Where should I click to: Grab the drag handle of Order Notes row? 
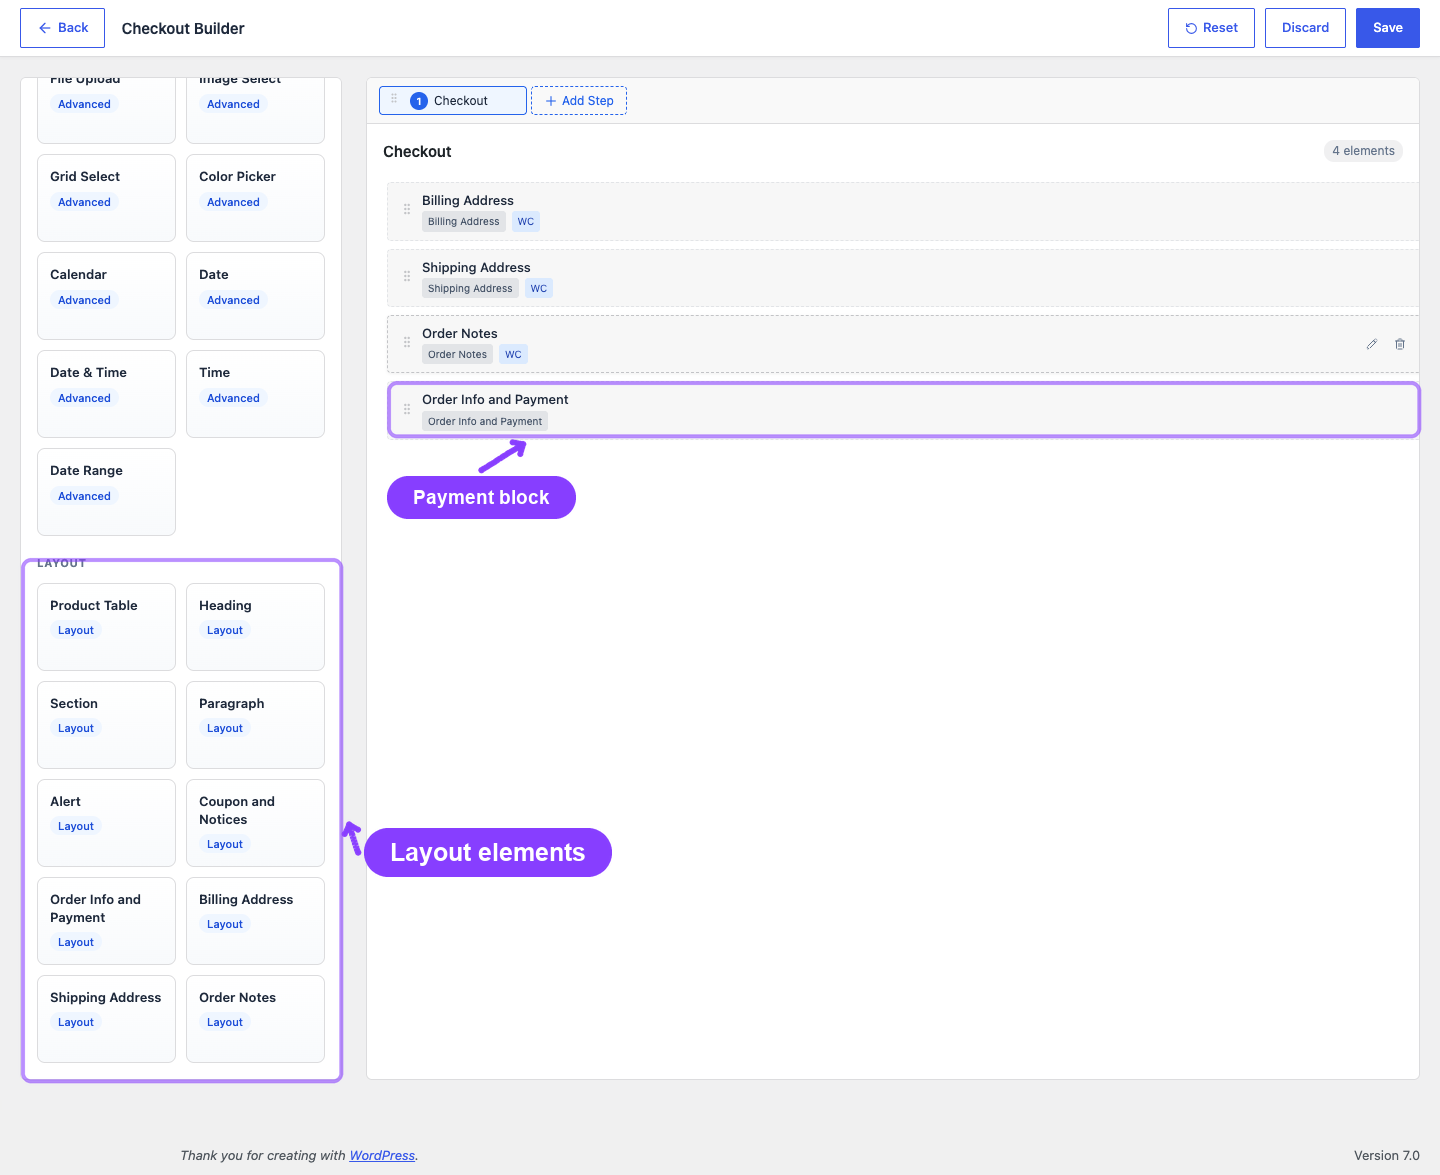[407, 343]
